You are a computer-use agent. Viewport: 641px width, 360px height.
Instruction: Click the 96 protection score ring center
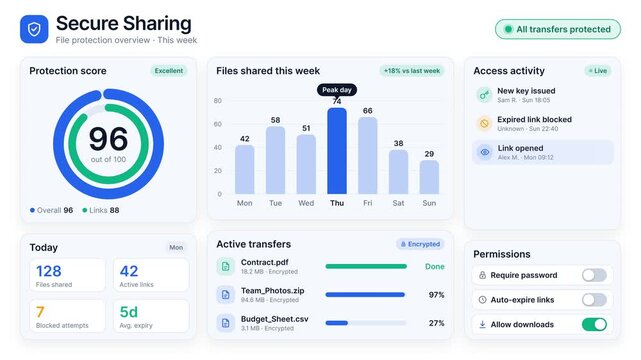point(108,144)
